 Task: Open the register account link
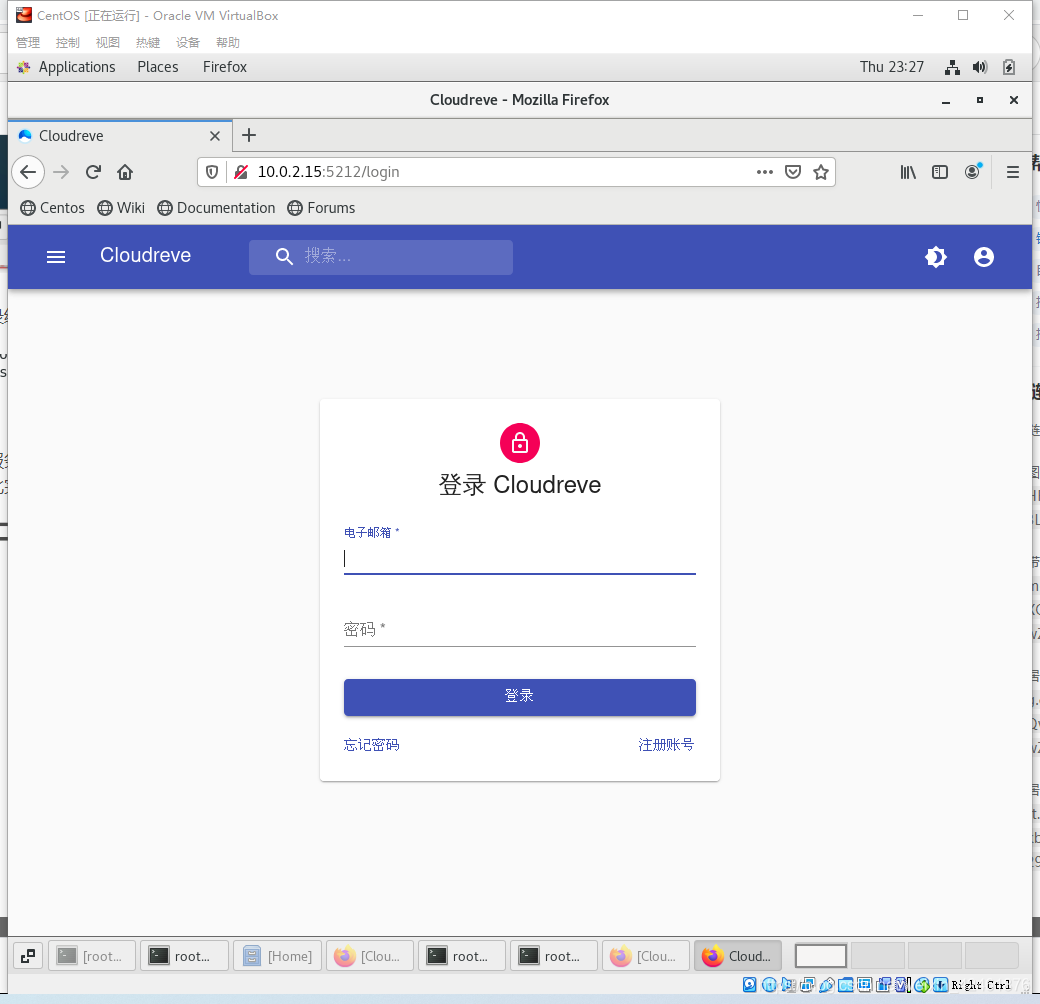(666, 745)
